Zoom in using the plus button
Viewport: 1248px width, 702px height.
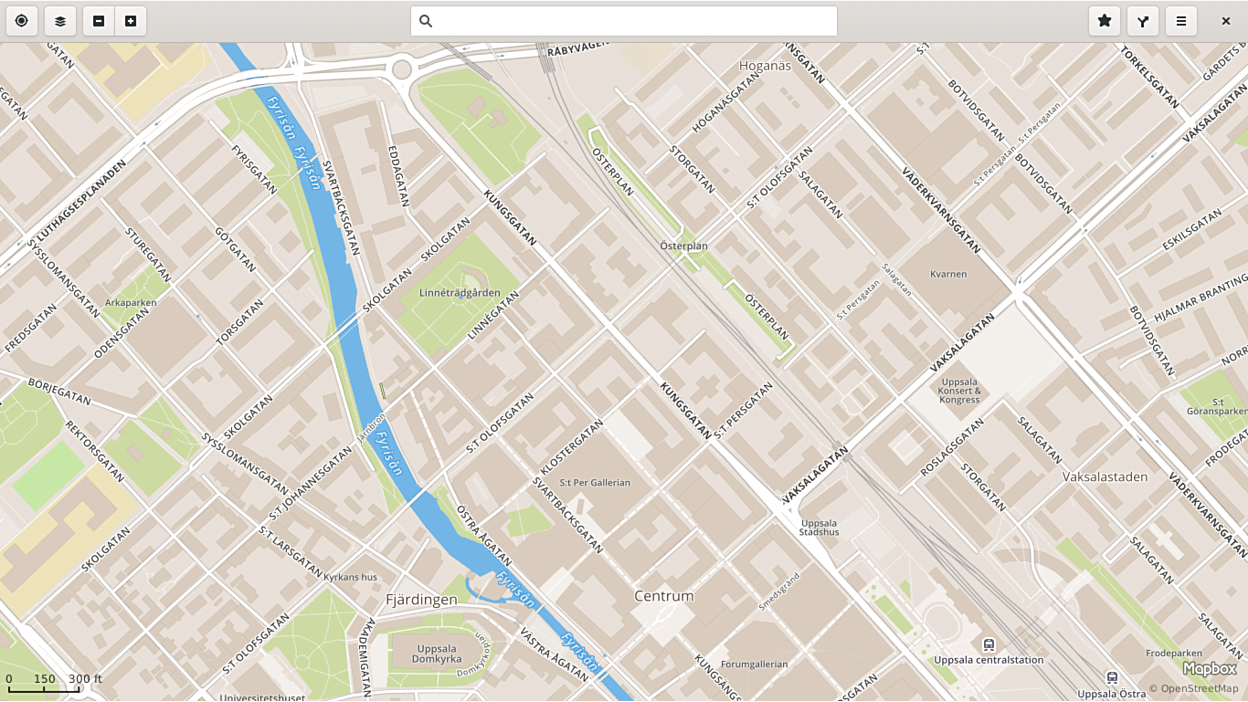130,21
